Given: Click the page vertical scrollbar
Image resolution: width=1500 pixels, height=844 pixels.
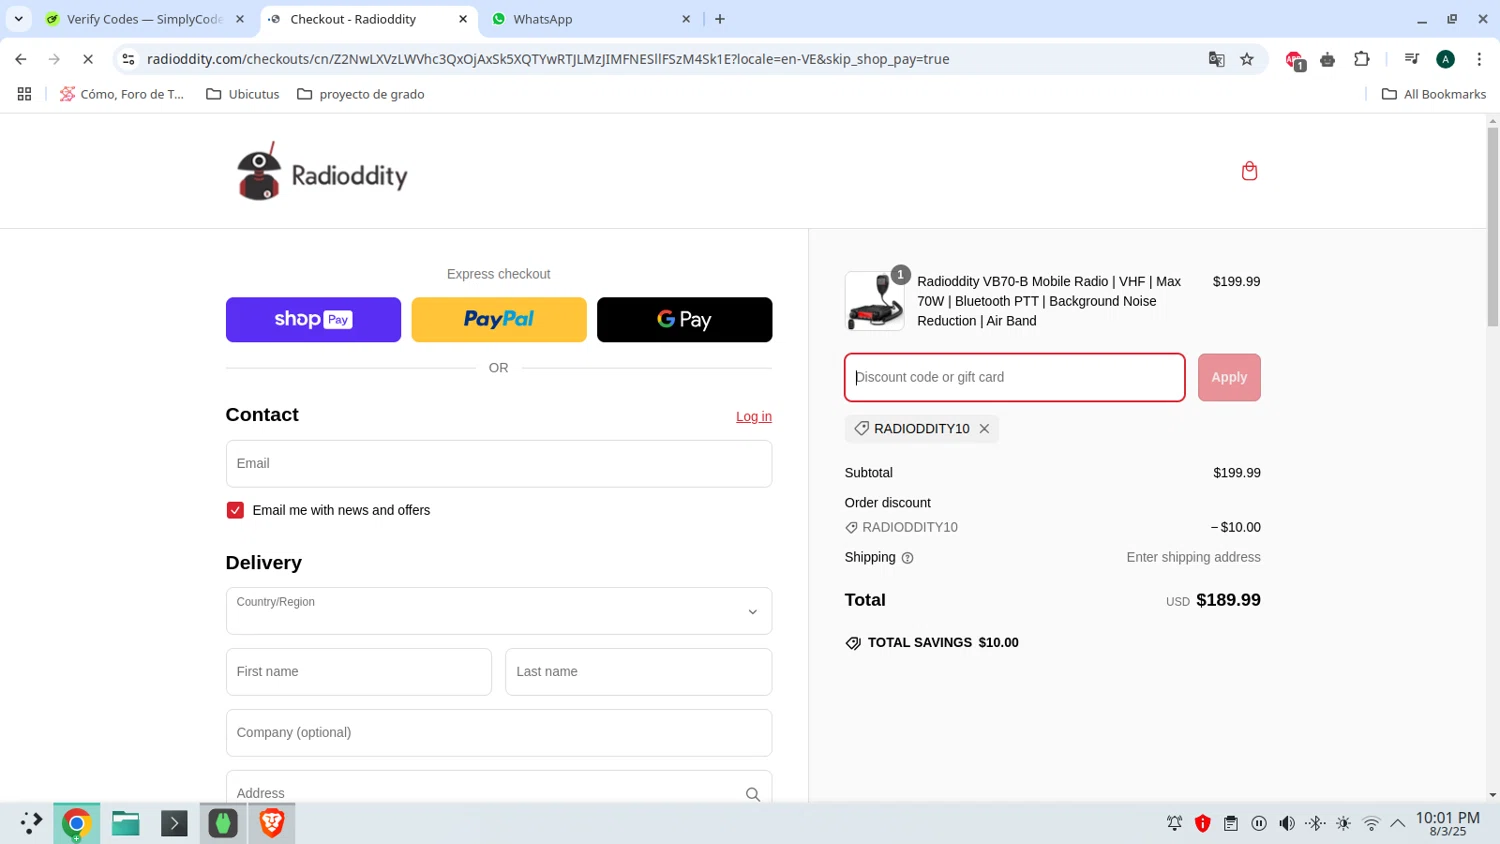Looking at the screenshot, I should pos(1492,227).
